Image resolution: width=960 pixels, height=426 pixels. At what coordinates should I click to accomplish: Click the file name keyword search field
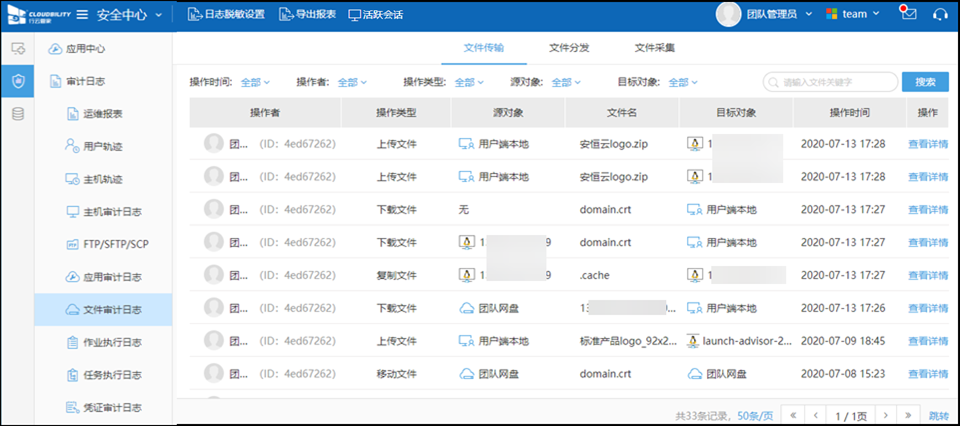coord(828,82)
